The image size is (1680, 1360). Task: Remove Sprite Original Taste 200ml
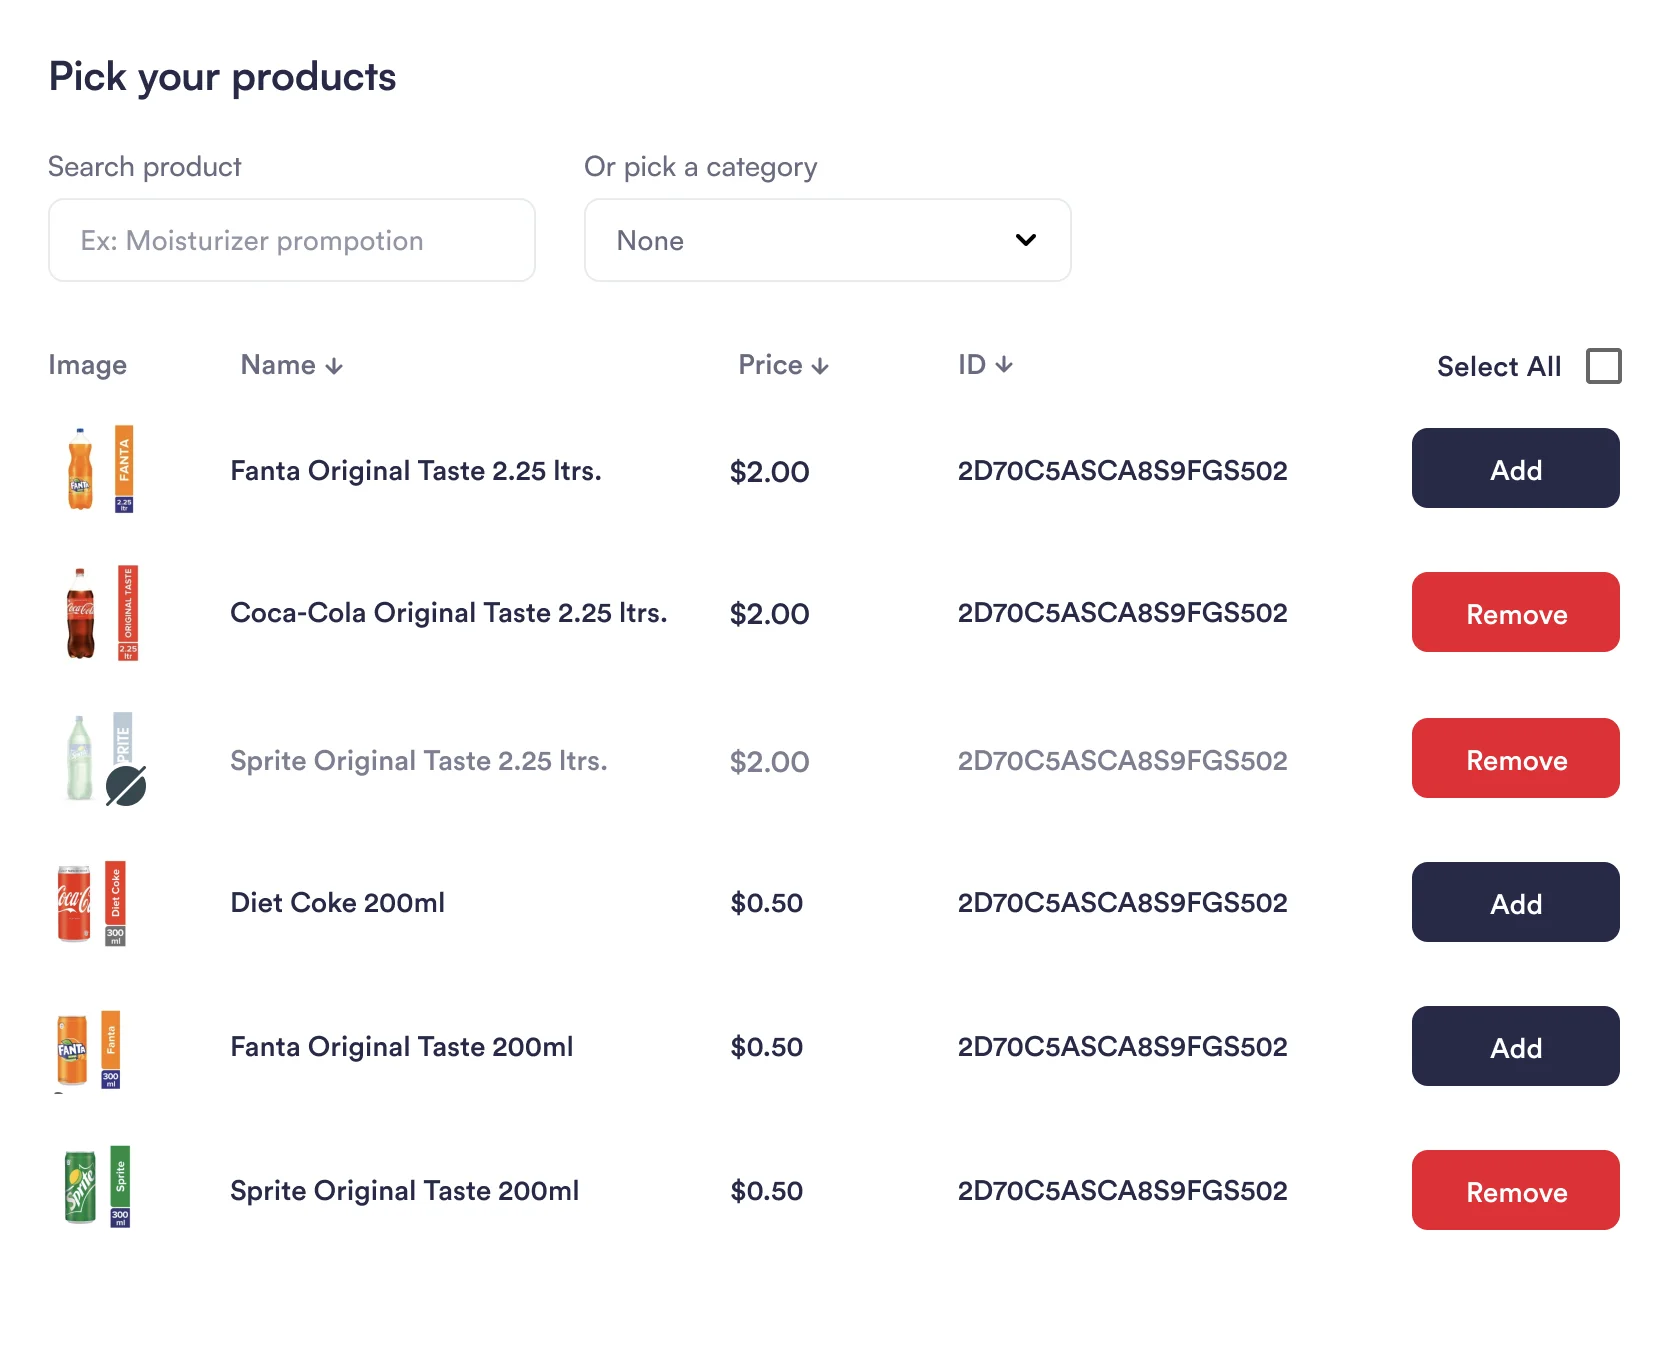tap(1515, 1190)
